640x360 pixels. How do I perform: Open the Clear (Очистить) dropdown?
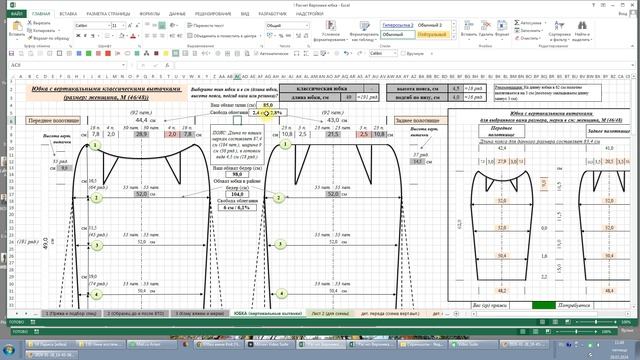527,38
